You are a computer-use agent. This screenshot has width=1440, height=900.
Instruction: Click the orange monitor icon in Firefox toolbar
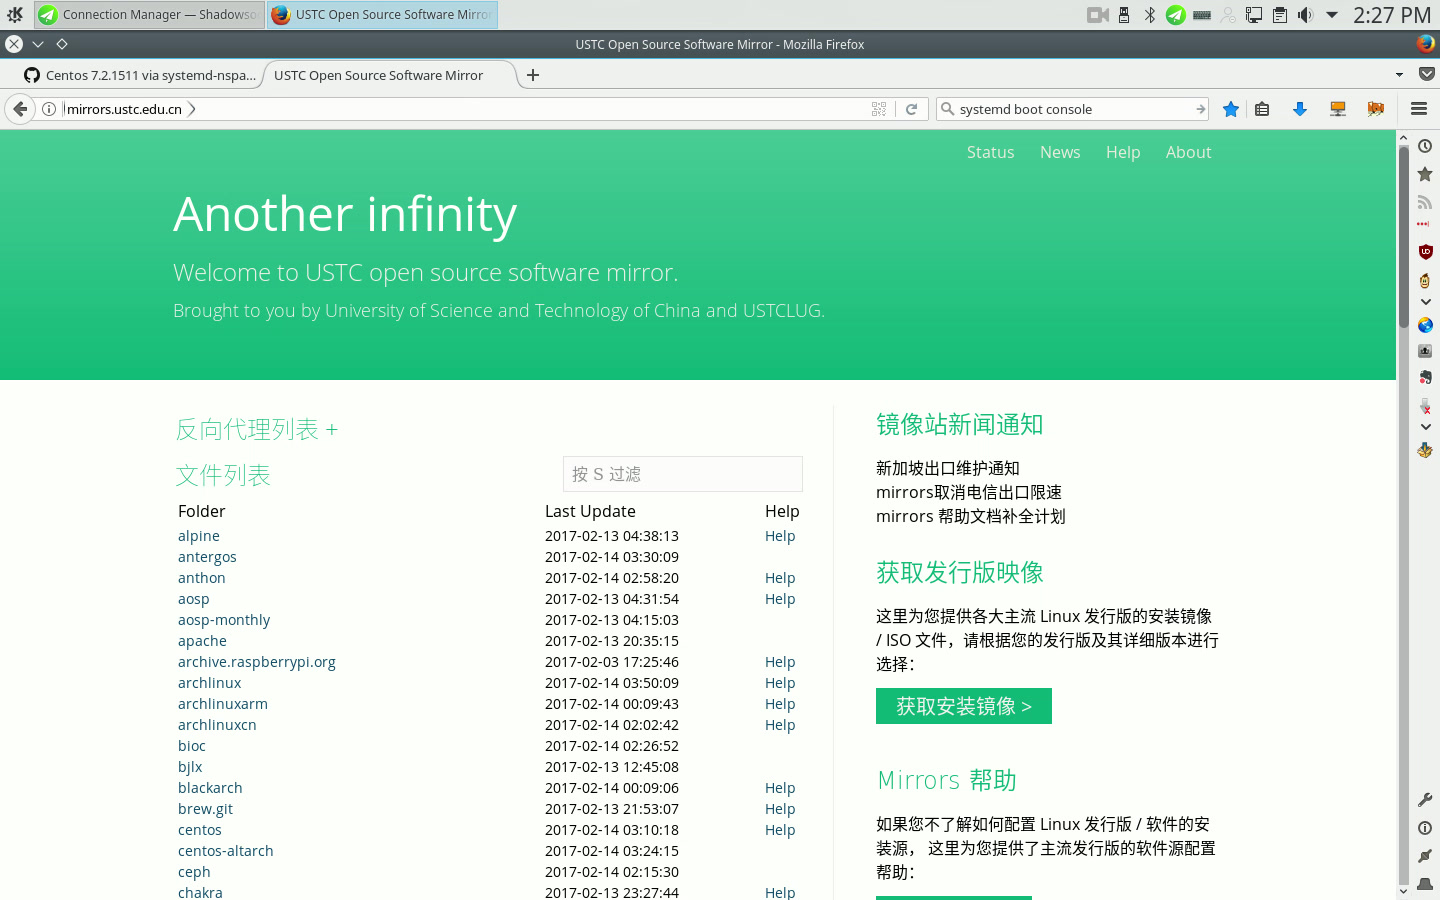click(1338, 109)
